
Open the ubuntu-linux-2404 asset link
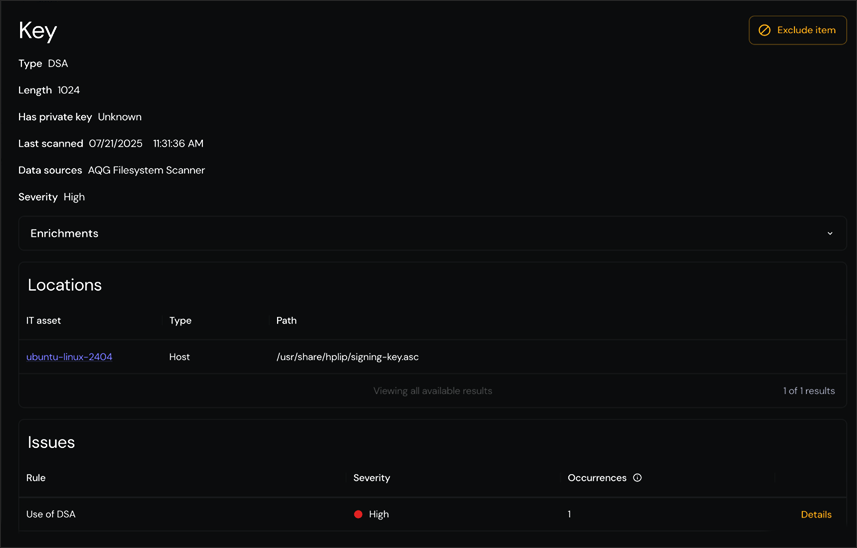pos(69,357)
